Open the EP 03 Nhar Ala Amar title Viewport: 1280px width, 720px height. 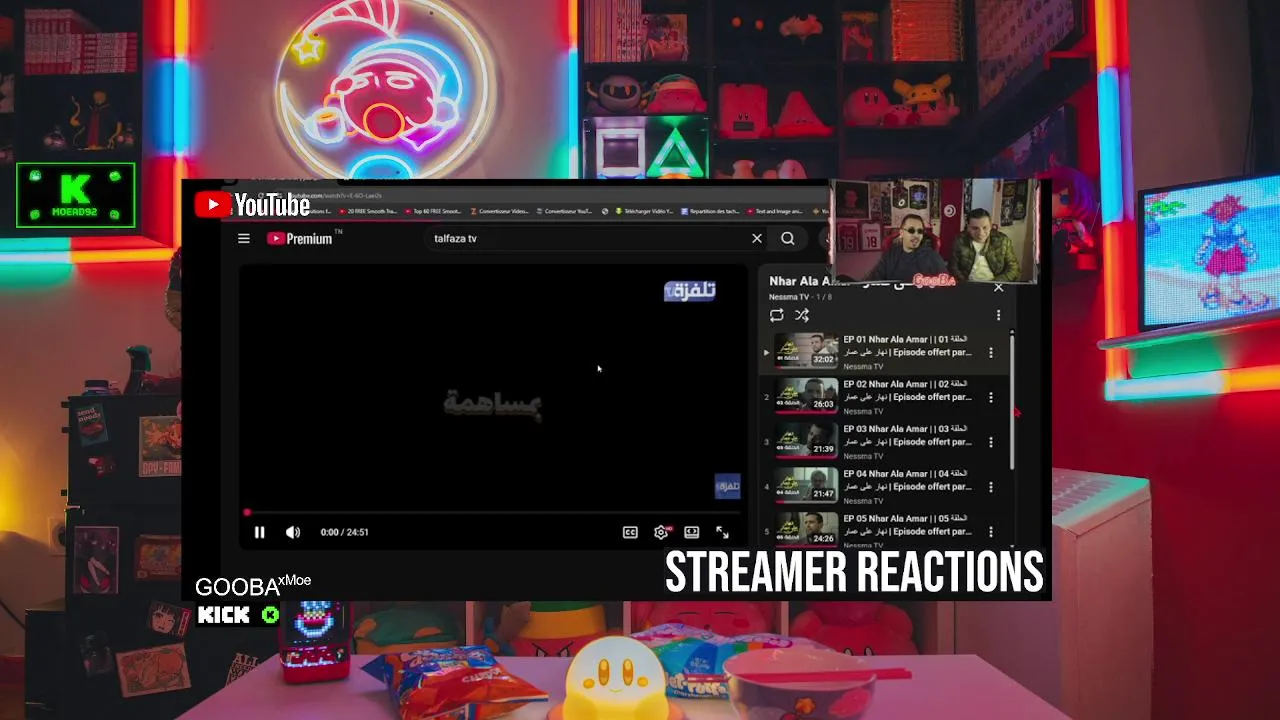(907, 435)
